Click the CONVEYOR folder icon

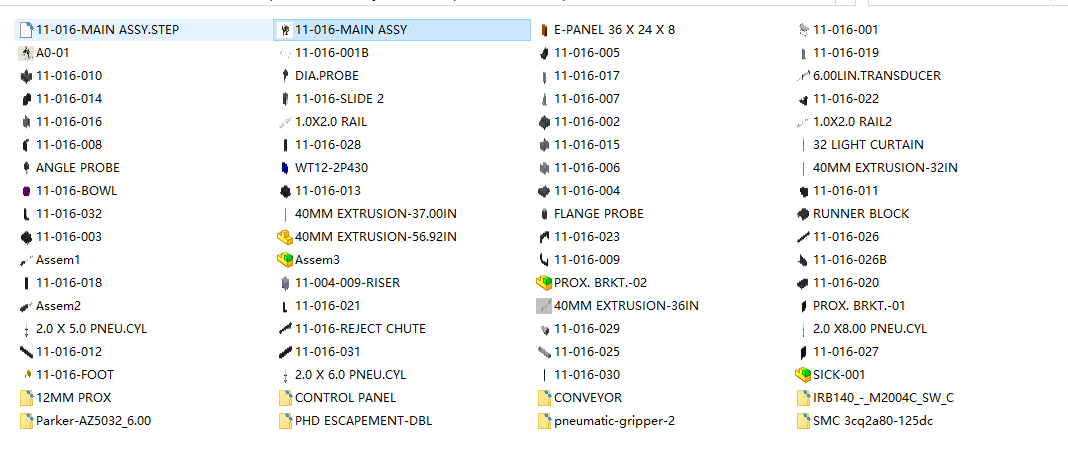pos(544,398)
